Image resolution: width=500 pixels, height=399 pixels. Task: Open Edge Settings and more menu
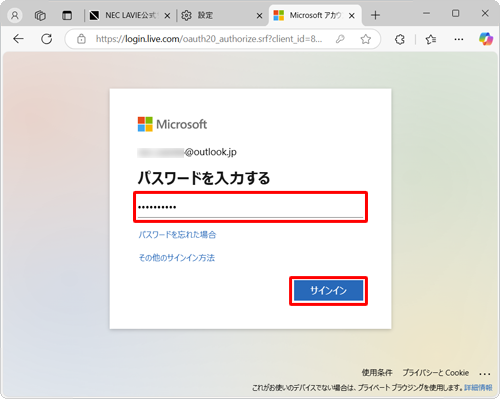459,39
